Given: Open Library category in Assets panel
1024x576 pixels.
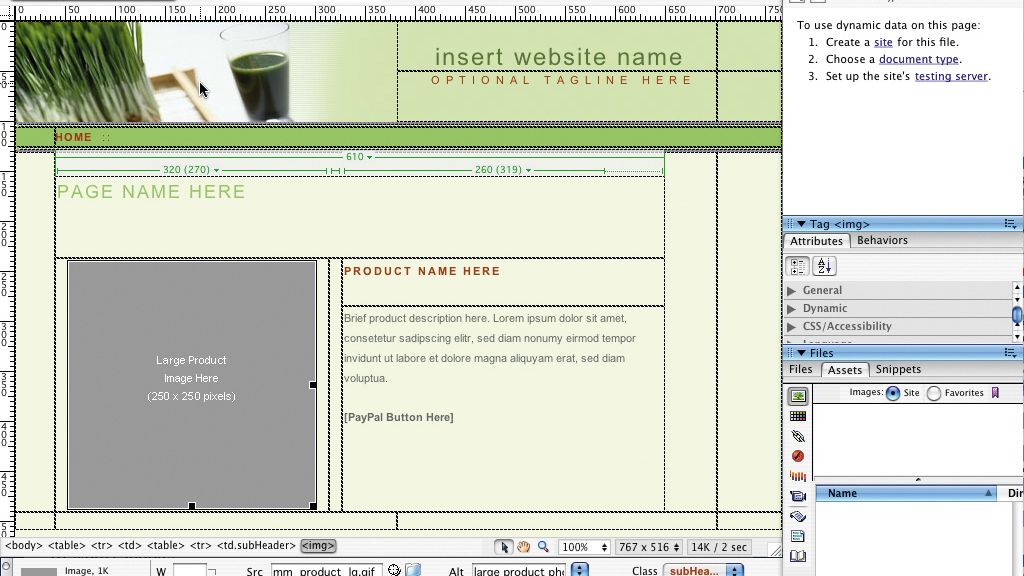Looking at the screenshot, I should pyautogui.click(x=797, y=556).
